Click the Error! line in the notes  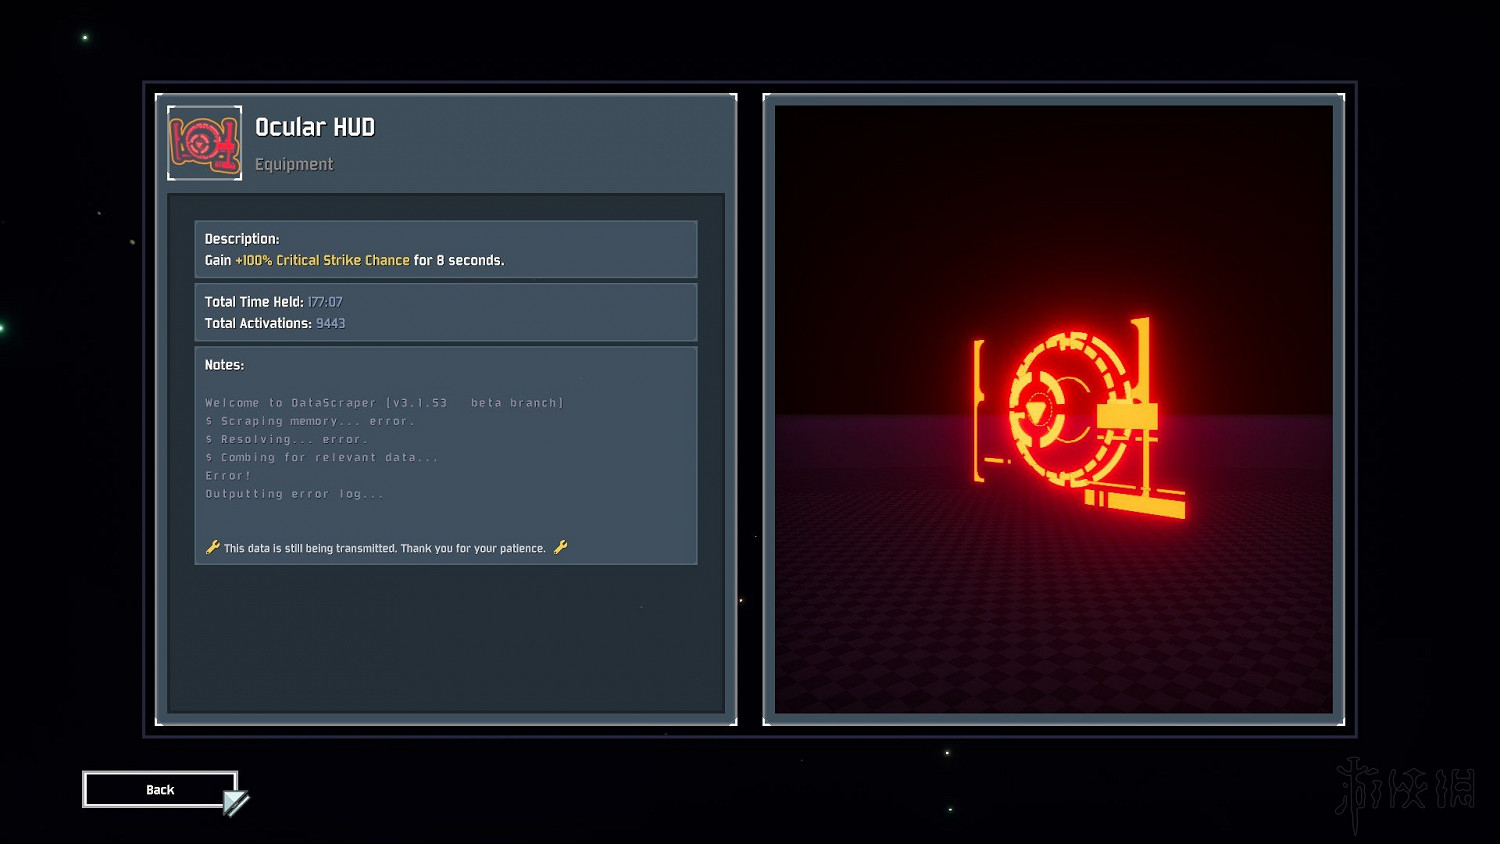click(228, 476)
